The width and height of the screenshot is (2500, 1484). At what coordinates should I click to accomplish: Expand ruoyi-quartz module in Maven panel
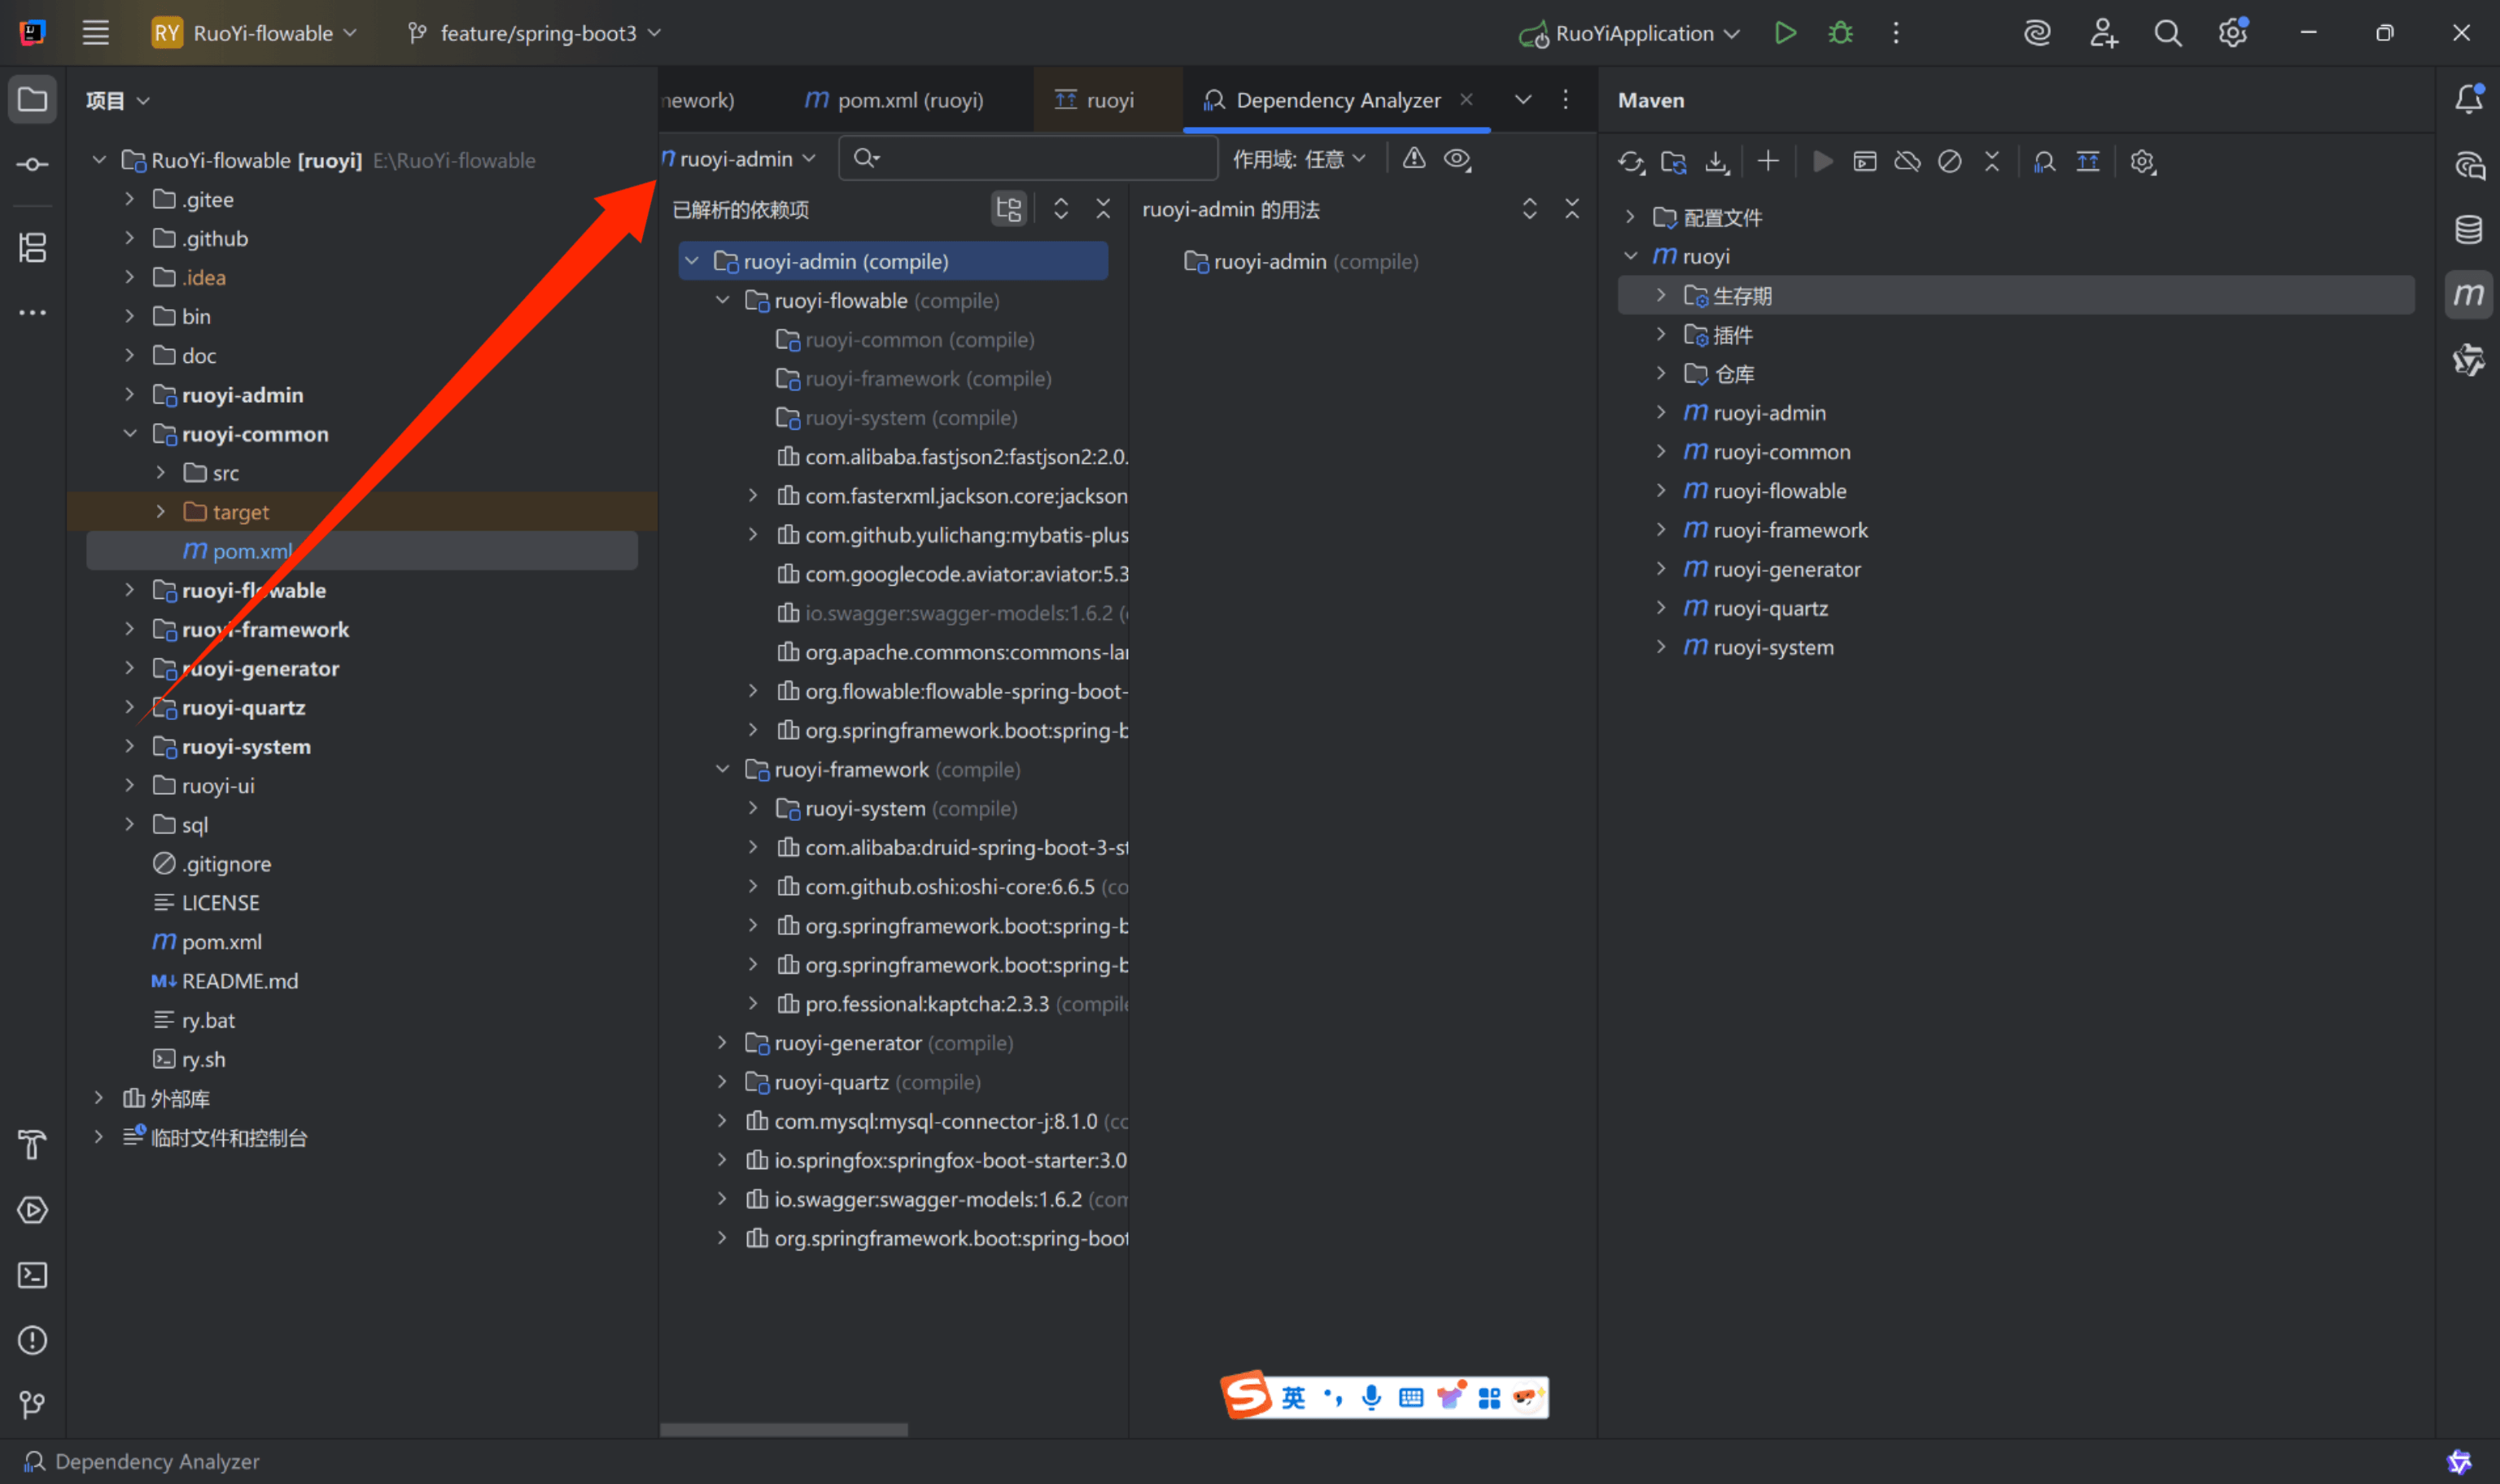pos(1660,608)
